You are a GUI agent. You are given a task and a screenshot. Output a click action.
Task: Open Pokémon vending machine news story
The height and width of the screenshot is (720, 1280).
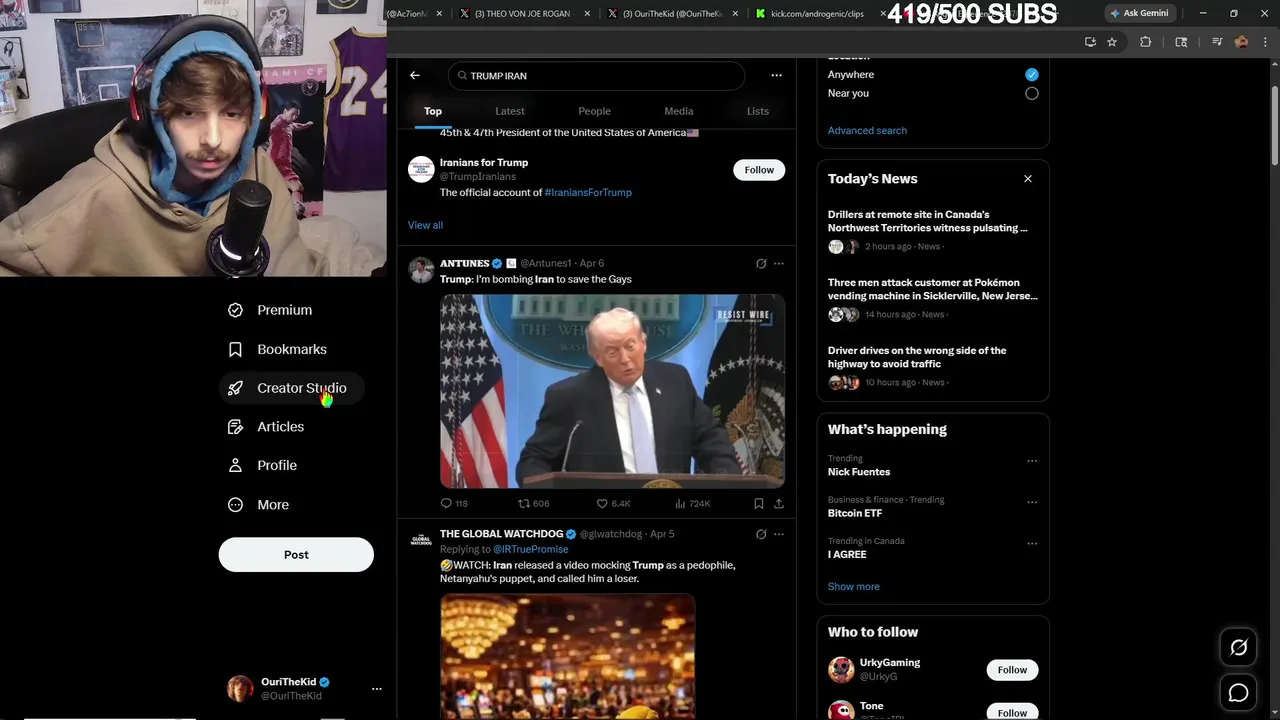pyautogui.click(x=933, y=298)
